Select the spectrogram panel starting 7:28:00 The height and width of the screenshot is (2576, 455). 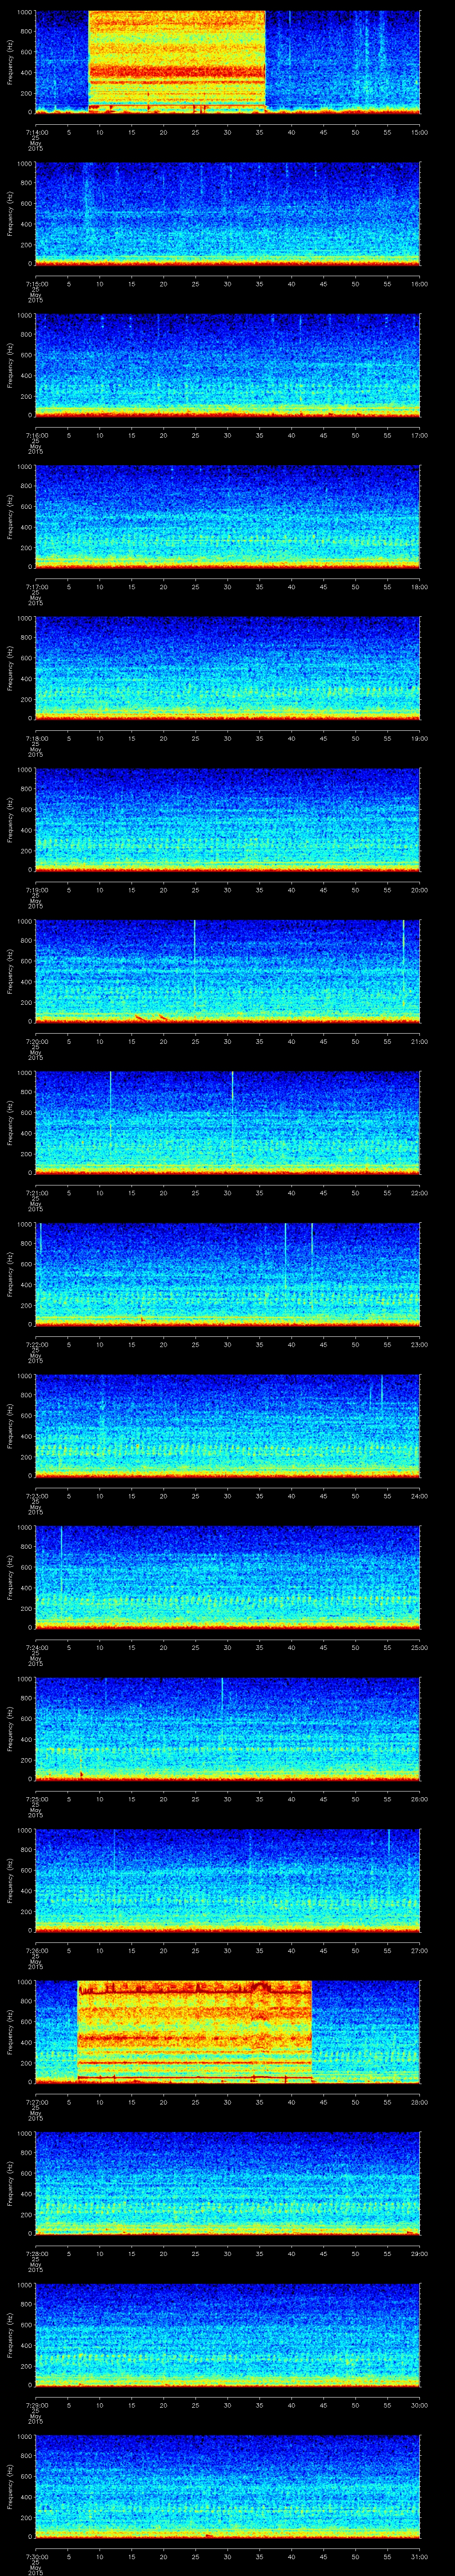coord(227,2183)
